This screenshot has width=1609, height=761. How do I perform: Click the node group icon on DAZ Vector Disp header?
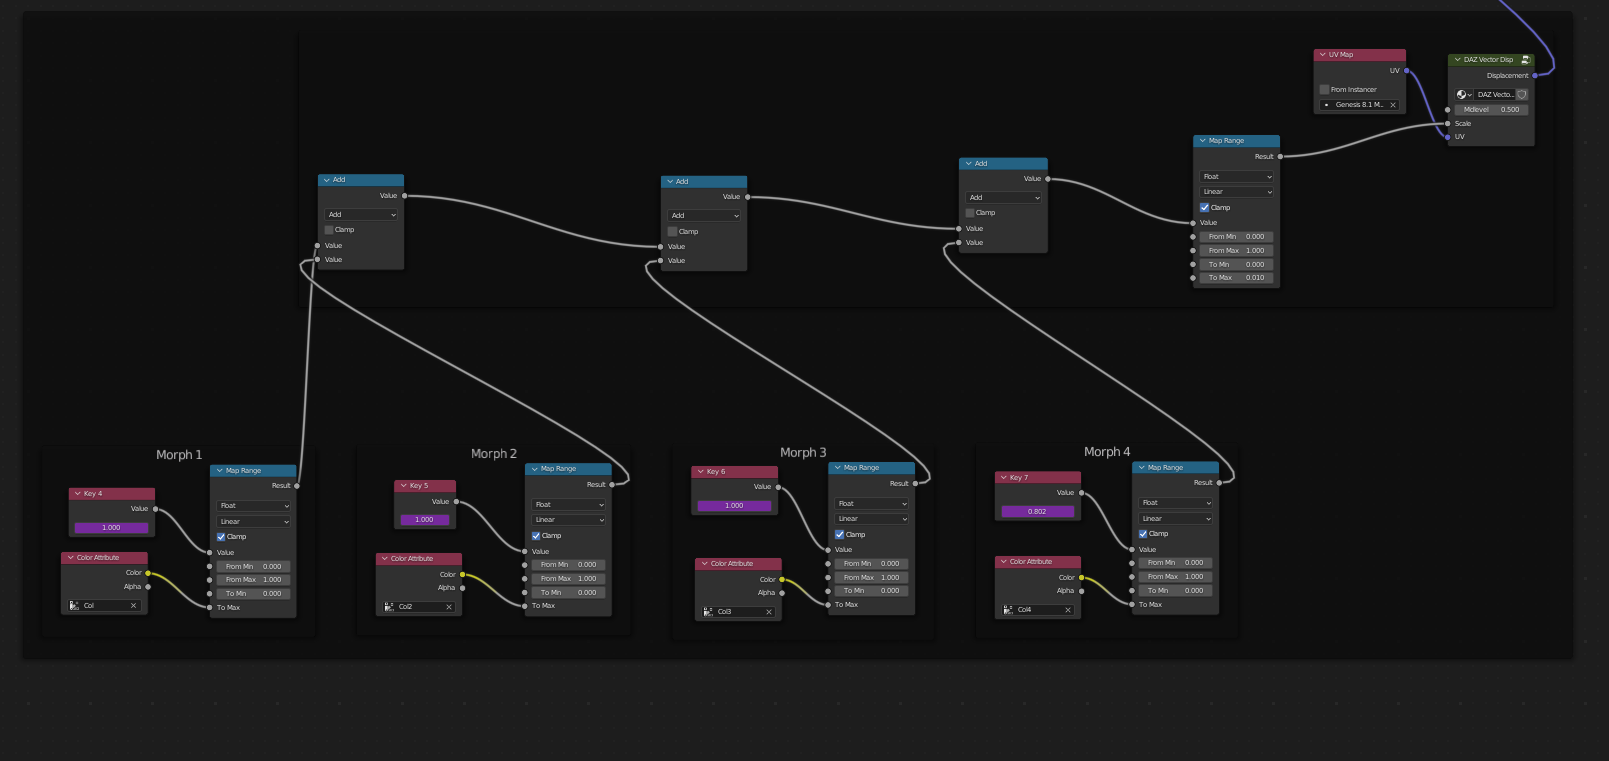1525,60
